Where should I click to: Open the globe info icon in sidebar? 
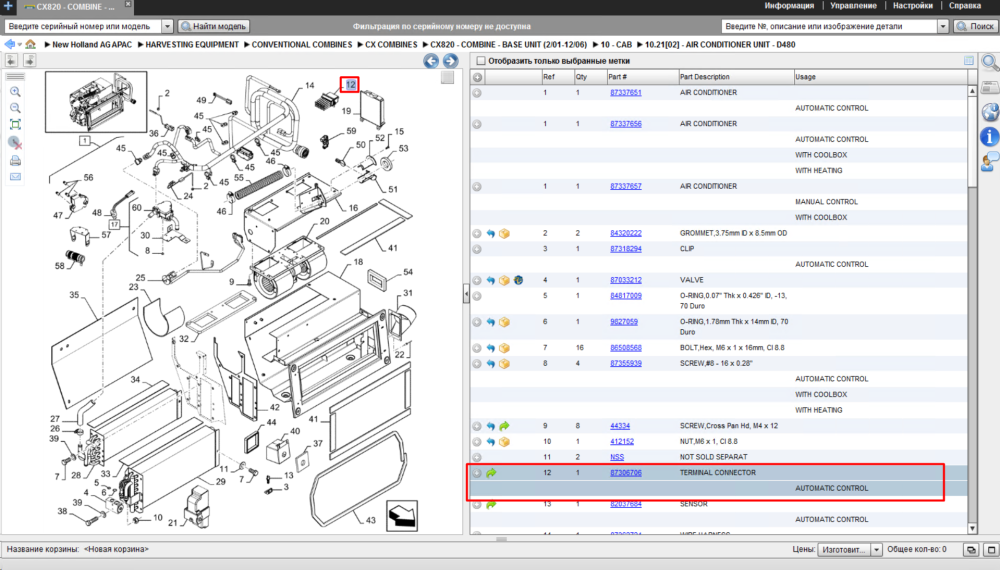990,112
